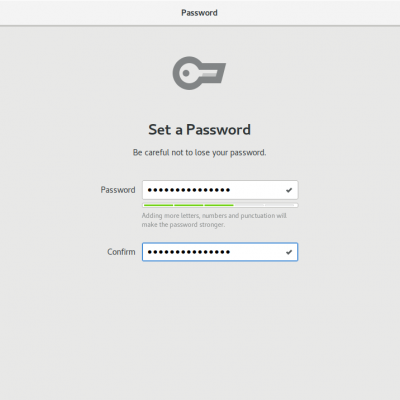Click the masked dots in Password field
This screenshot has width=400, height=400.
pos(189,190)
